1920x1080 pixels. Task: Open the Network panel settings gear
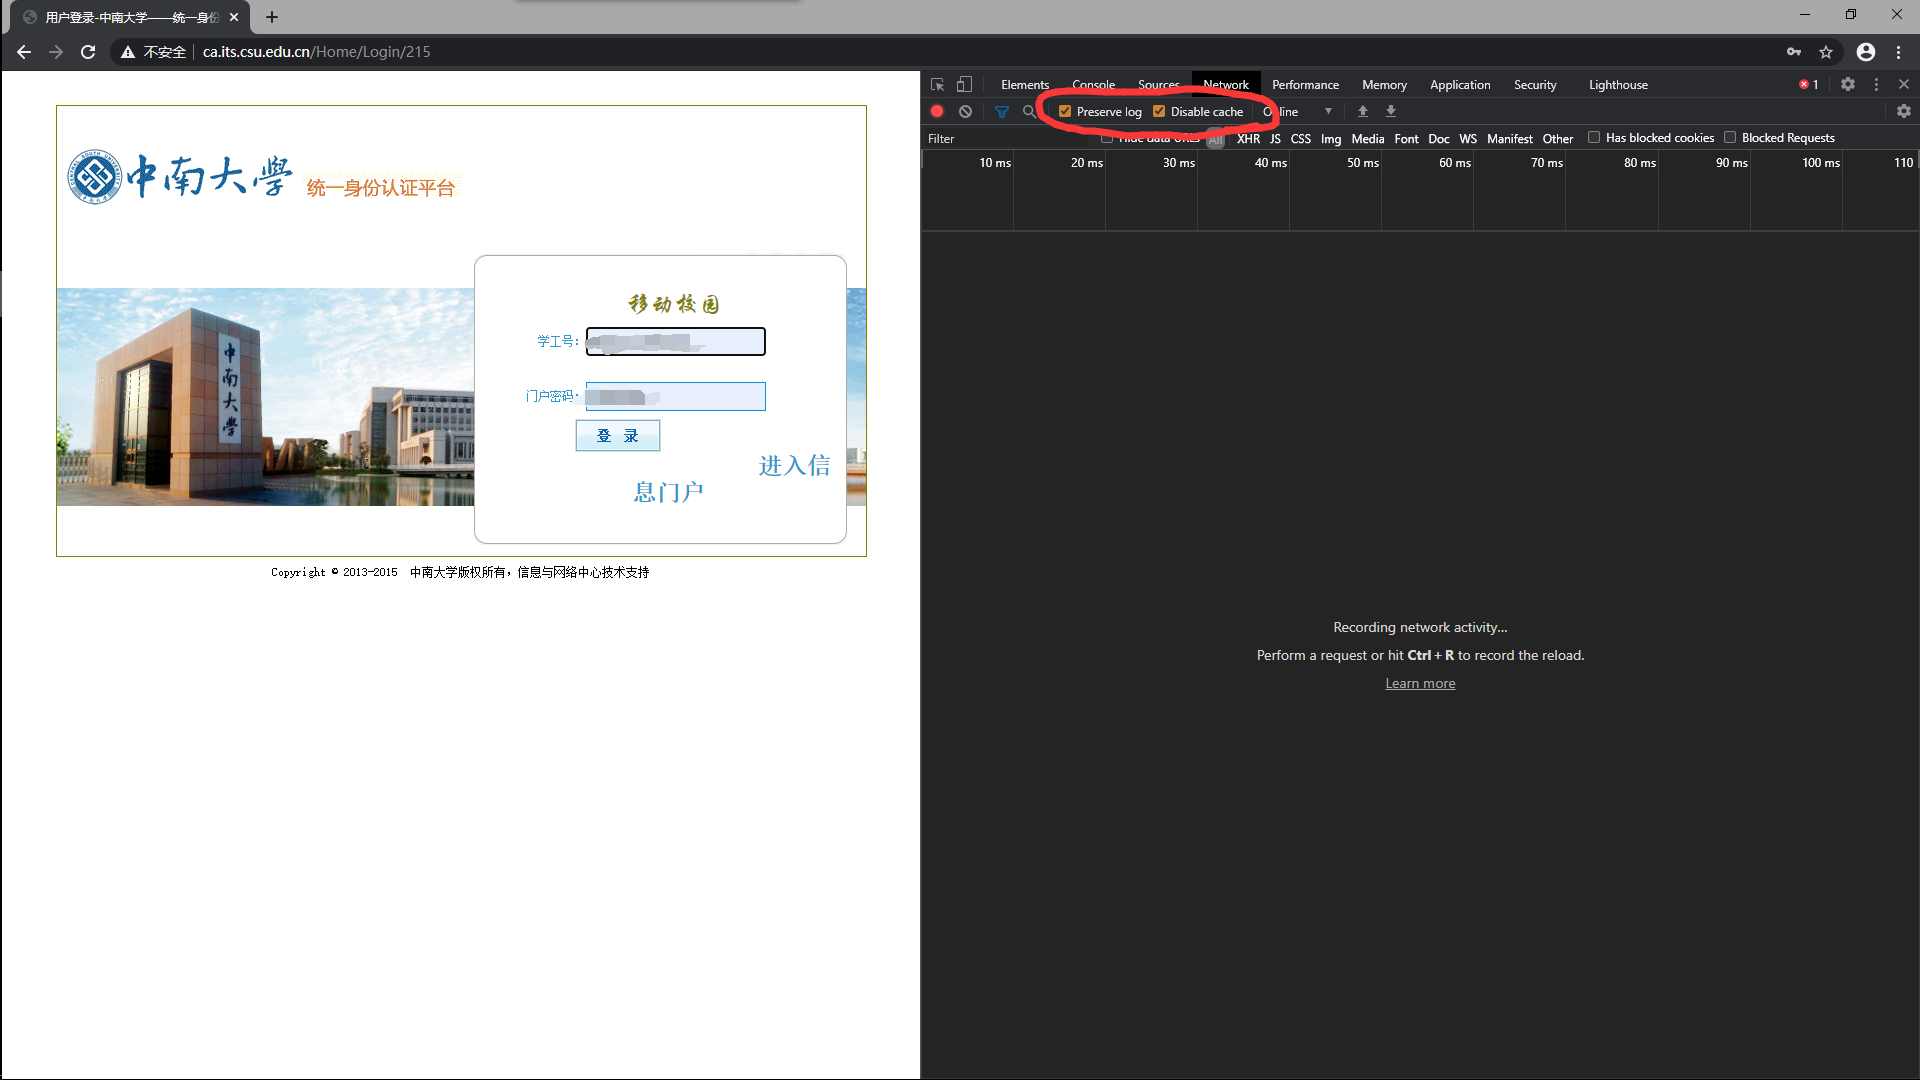pyautogui.click(x=1903, y=112)
